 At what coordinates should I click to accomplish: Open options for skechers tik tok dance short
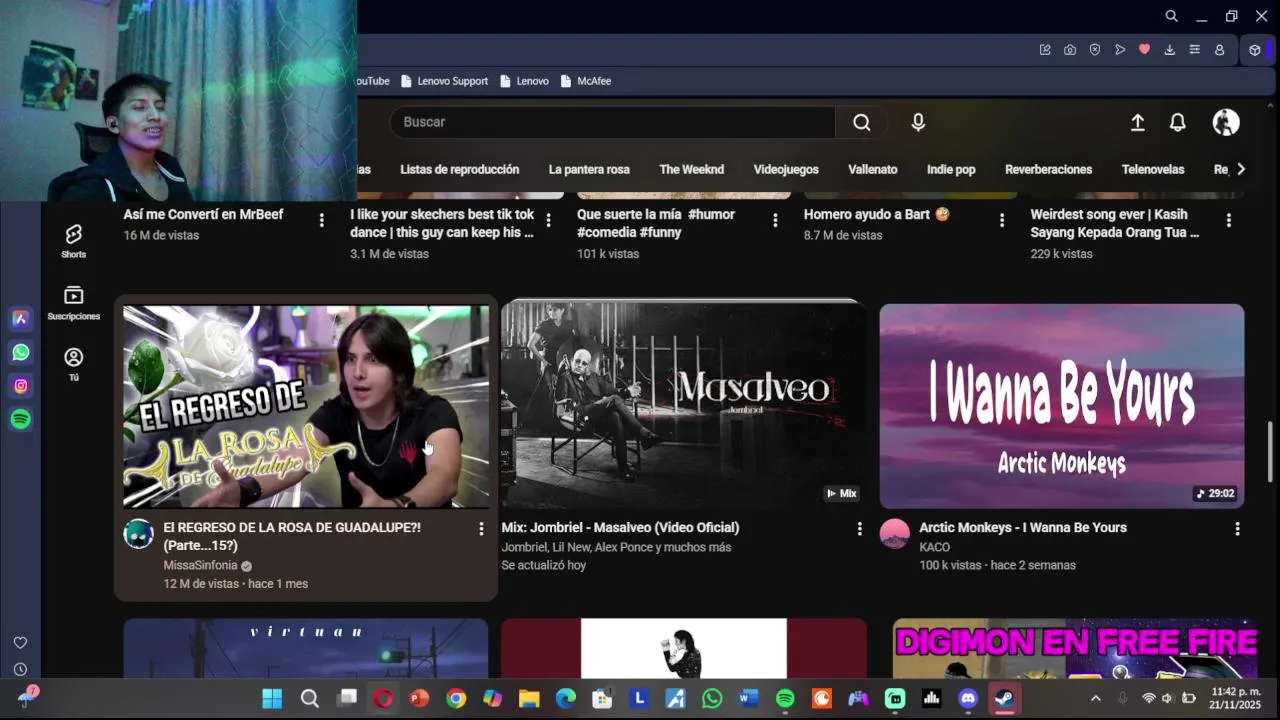548,220
